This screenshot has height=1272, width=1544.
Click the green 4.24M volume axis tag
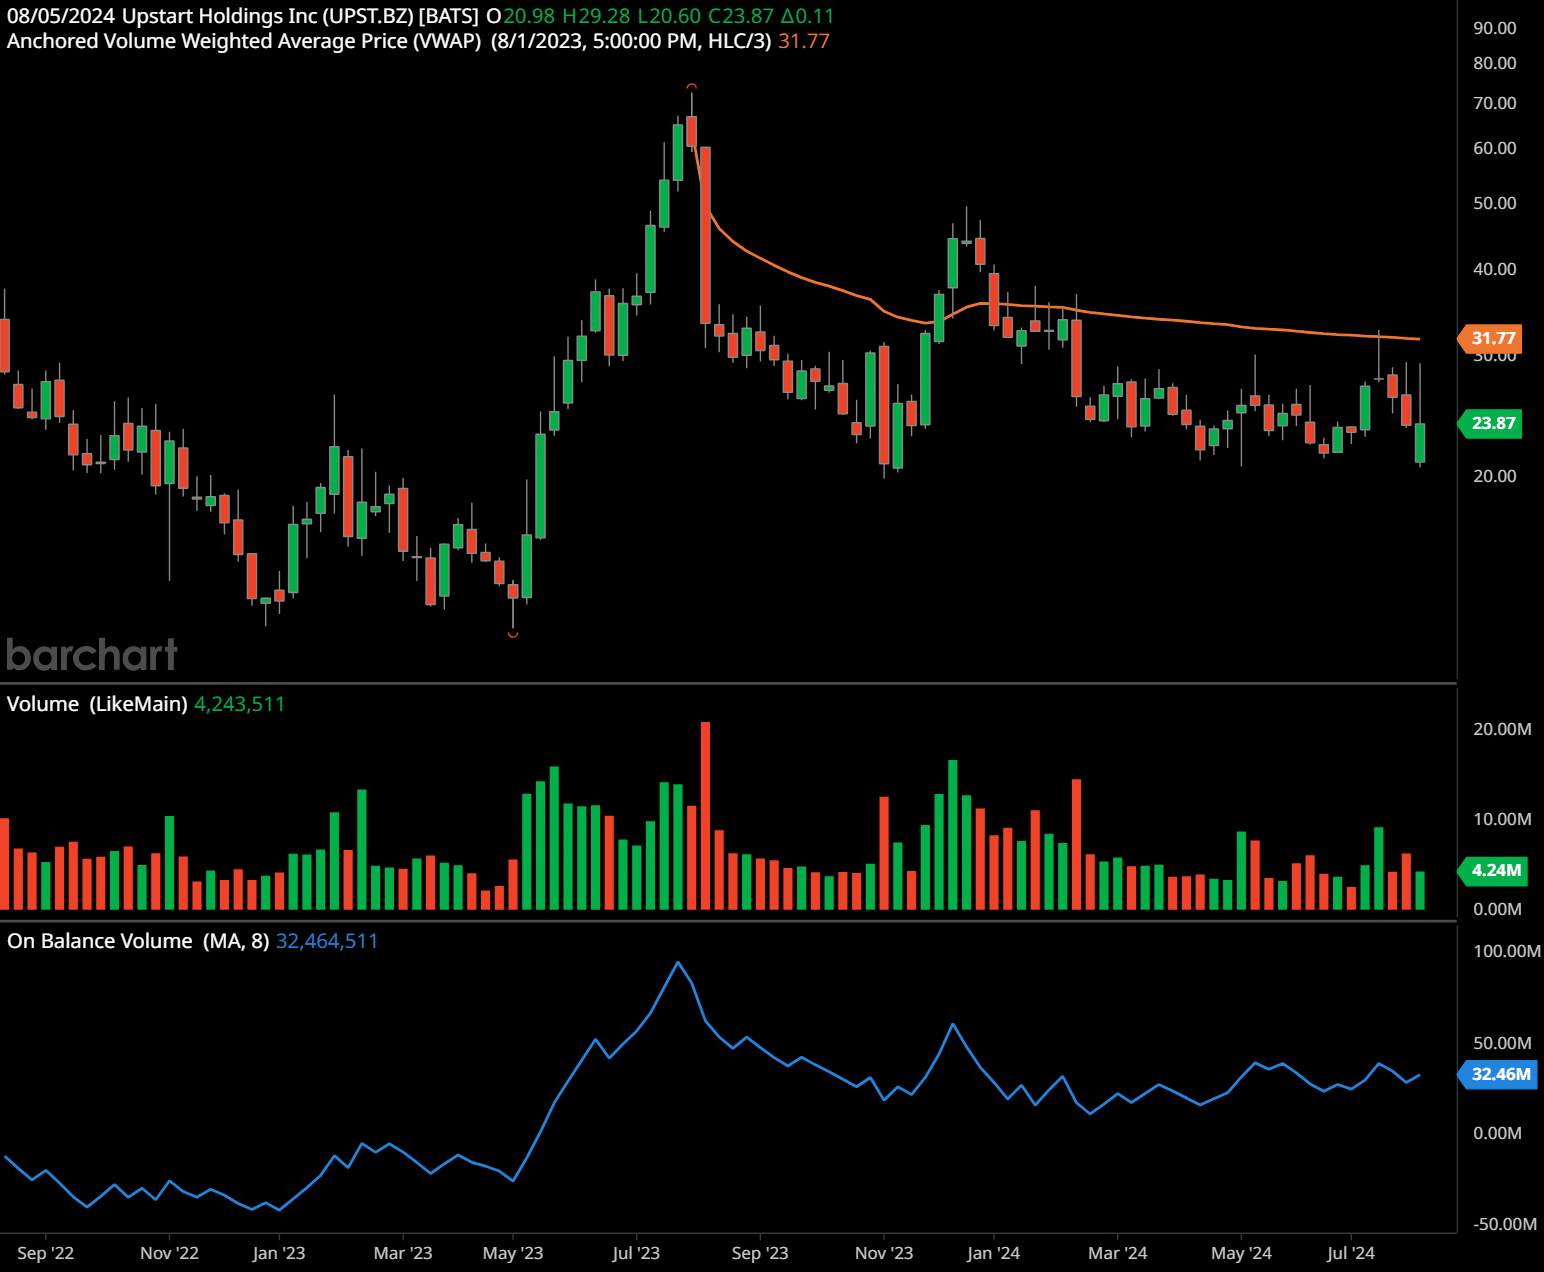pyautogui.click(x=1495, y=870)
